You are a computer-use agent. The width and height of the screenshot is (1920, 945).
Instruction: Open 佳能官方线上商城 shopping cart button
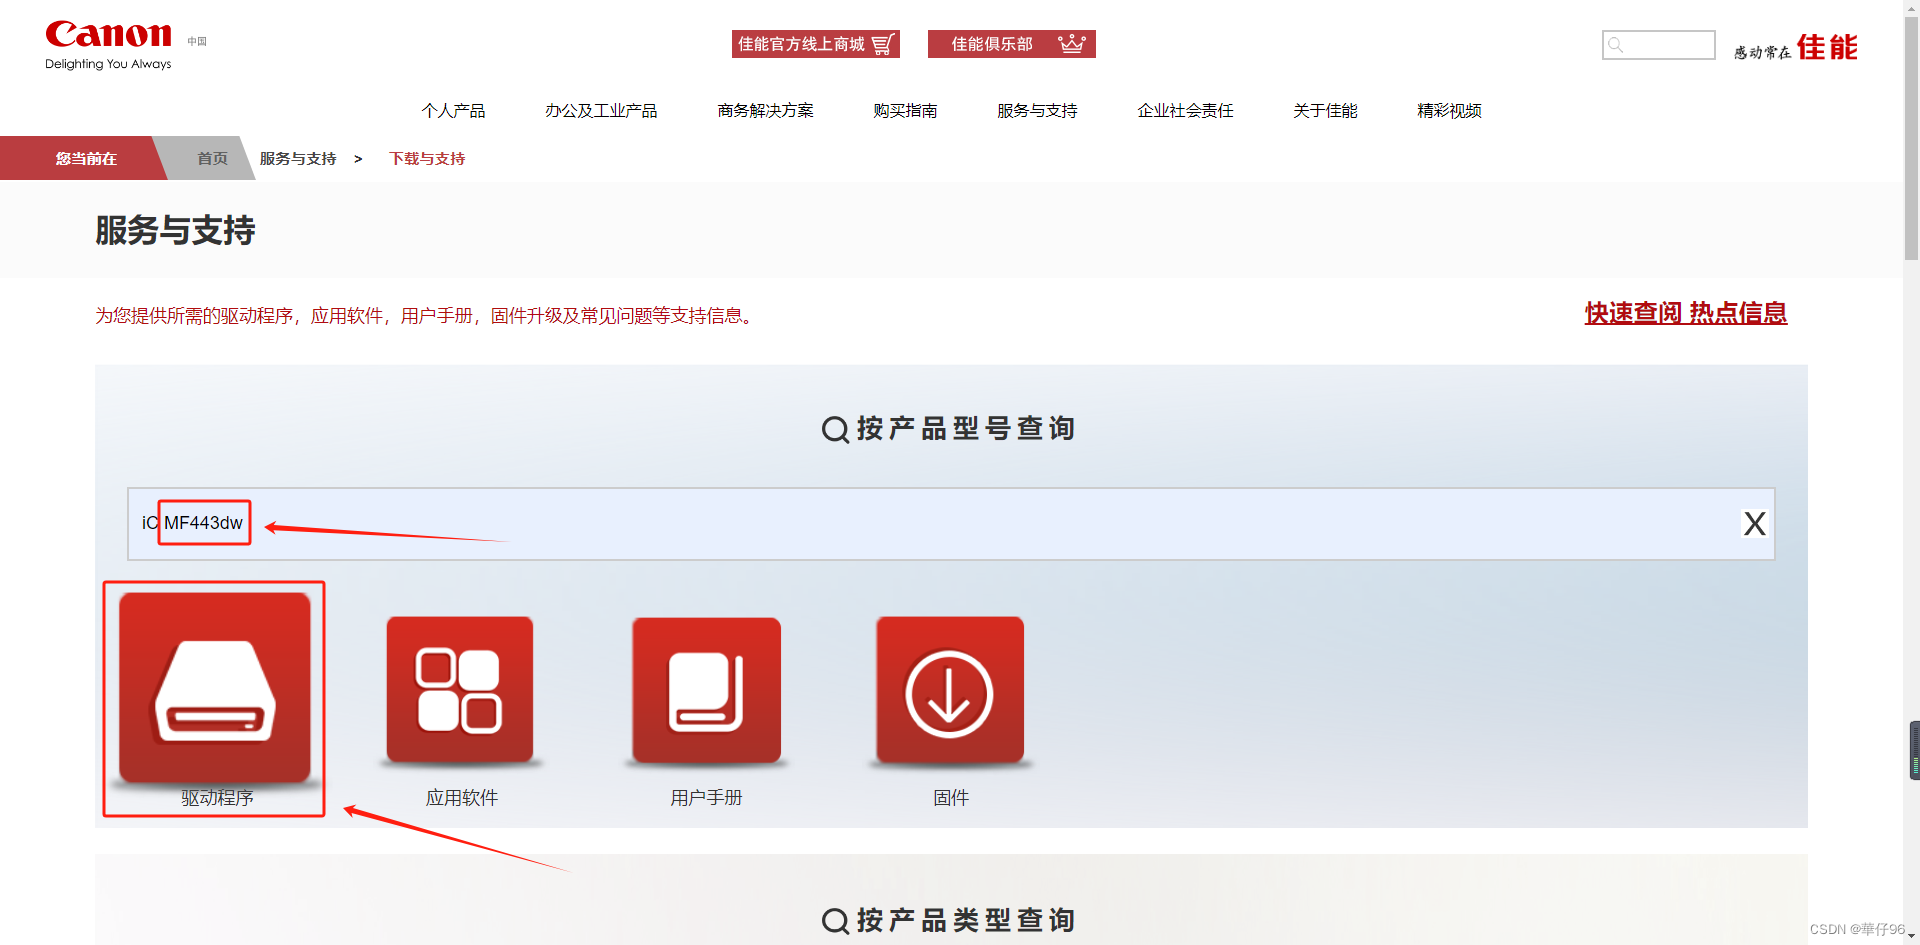[x=816, y=44]
